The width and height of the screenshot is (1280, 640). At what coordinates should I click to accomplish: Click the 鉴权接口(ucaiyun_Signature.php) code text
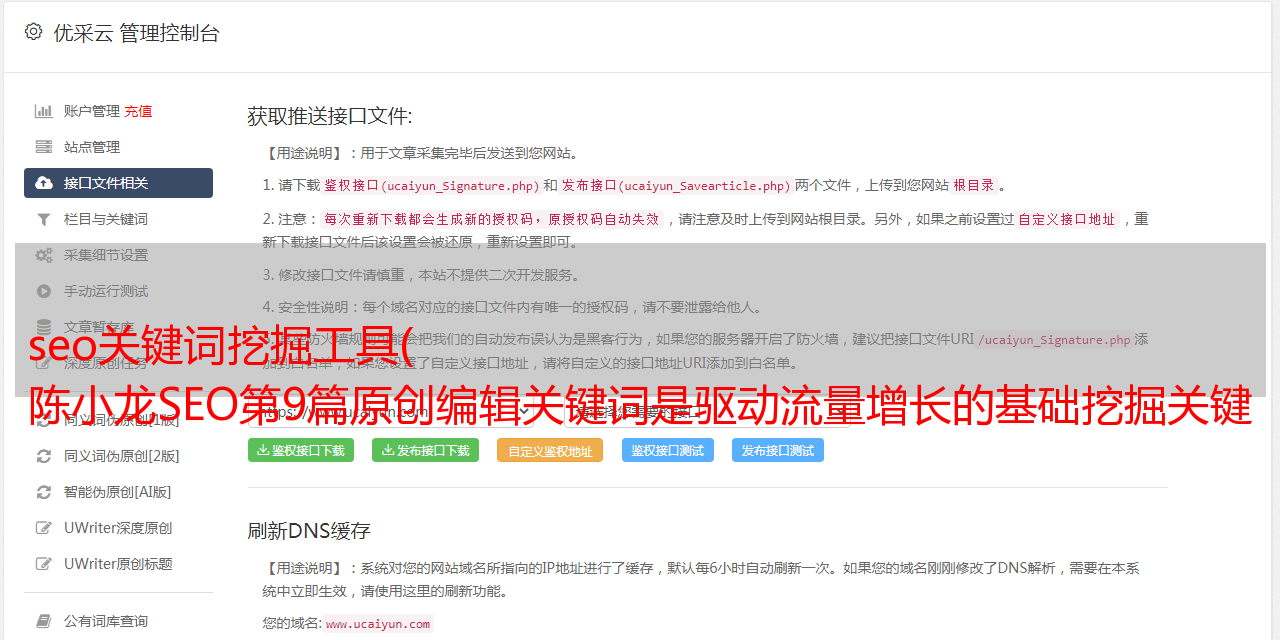[431, 185]
